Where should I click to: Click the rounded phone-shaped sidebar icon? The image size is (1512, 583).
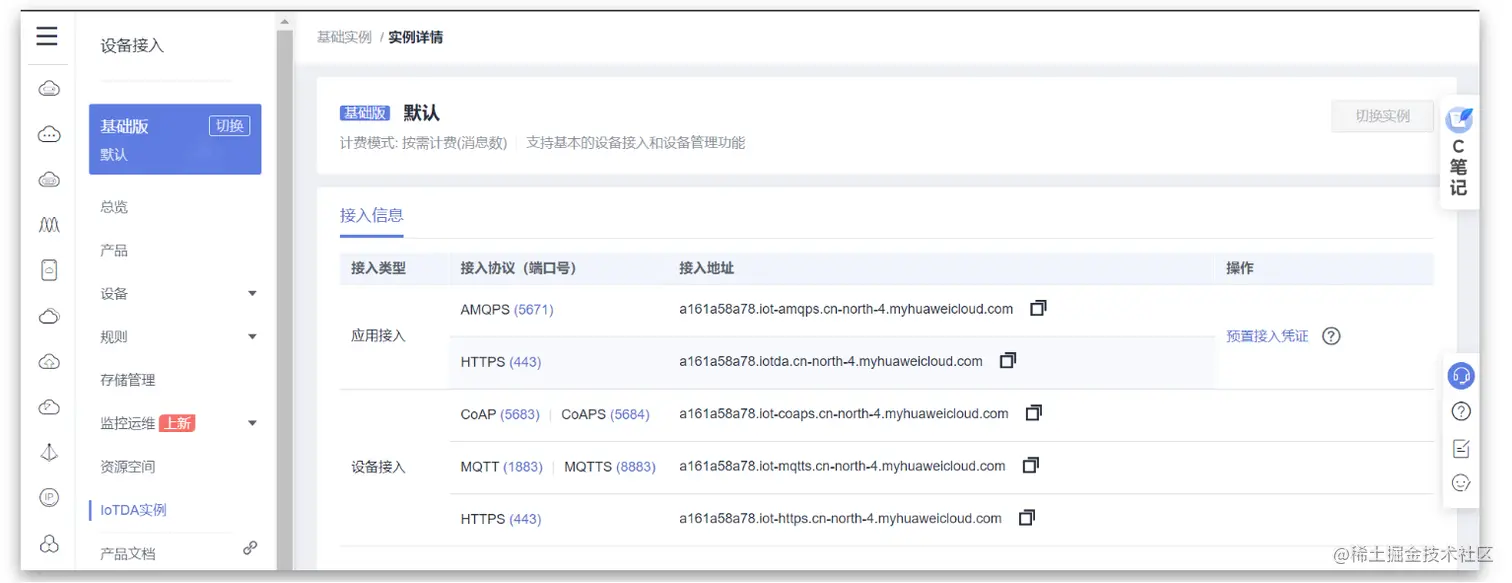pos(49,270)
